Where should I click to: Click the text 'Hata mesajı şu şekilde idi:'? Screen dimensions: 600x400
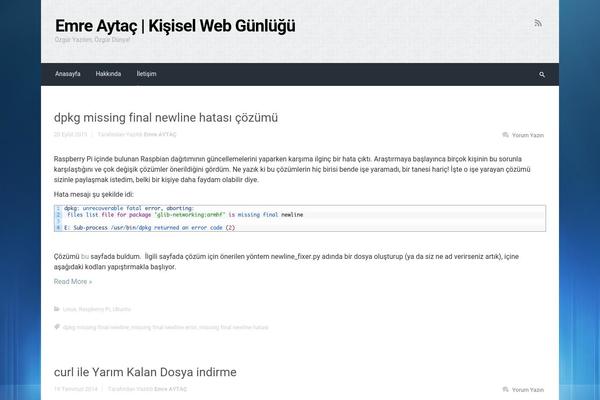(x=94, y=194)
